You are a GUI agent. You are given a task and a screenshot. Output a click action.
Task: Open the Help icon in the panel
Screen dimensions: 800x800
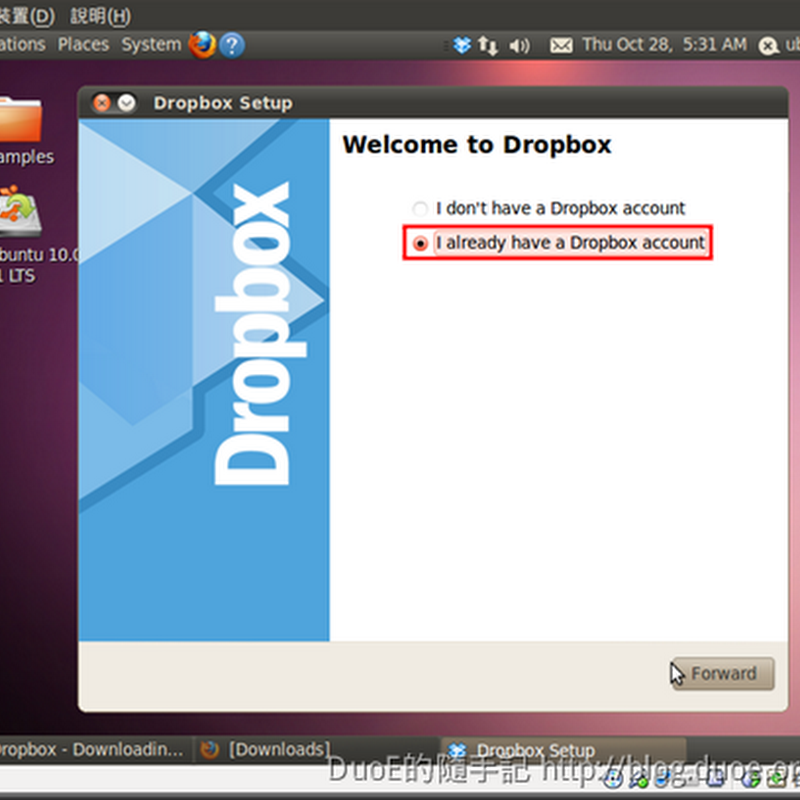pyautogui.click(x=232, y=45)
